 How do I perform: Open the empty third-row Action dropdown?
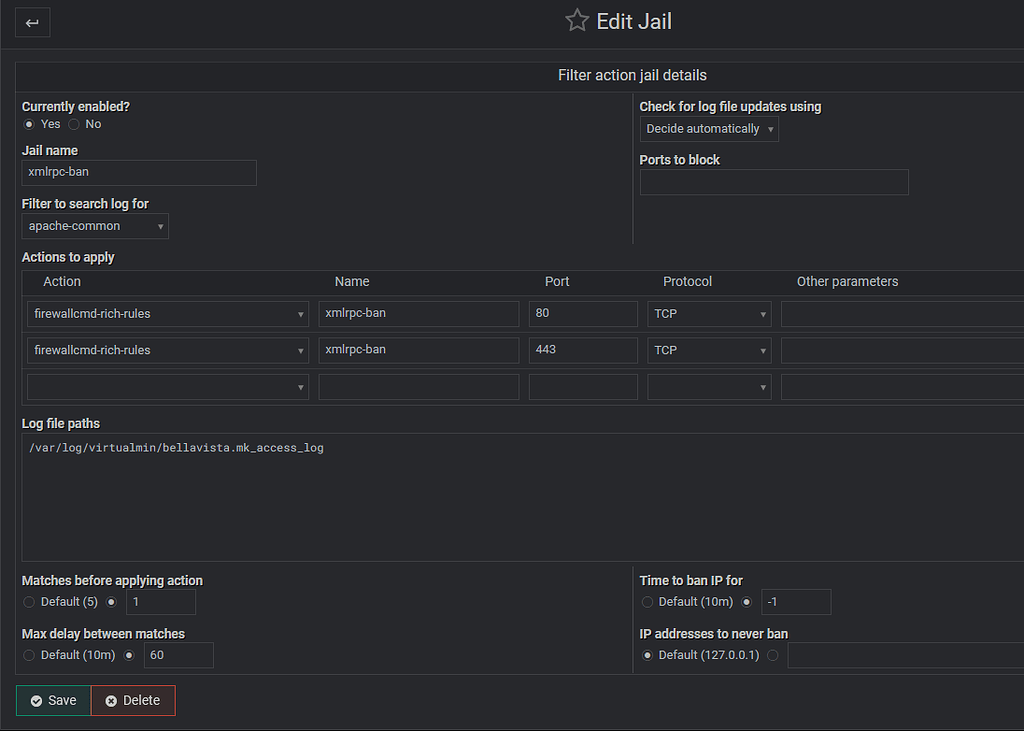coord(168,387)
